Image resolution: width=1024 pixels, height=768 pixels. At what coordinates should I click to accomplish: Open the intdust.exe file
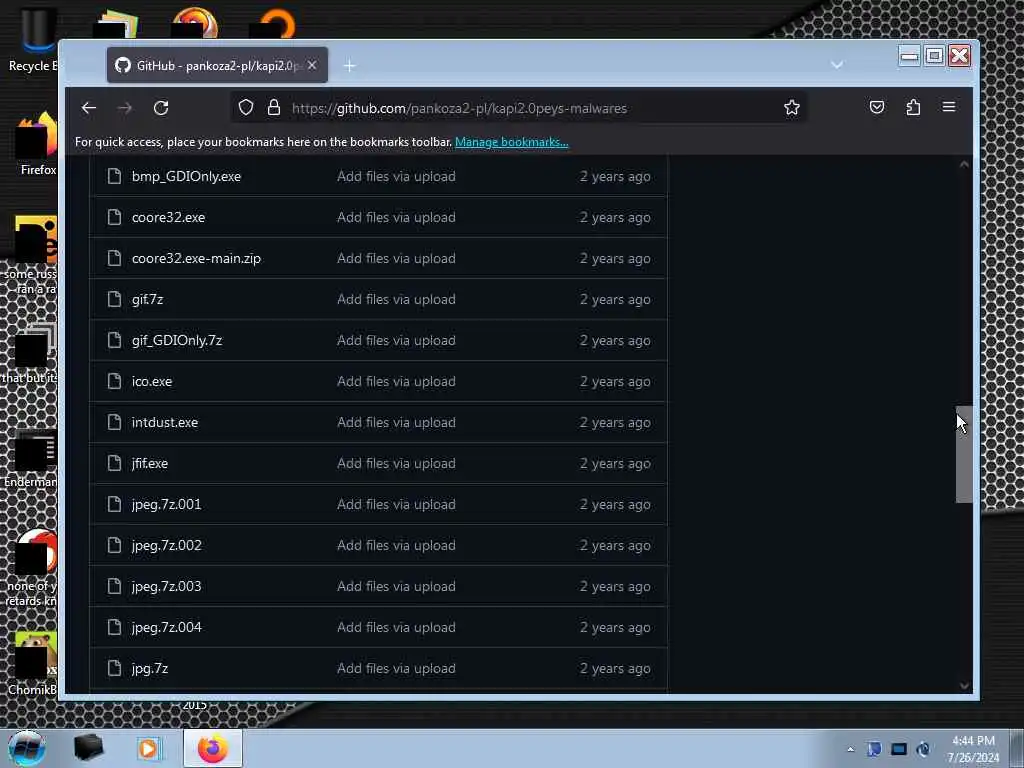165,423
